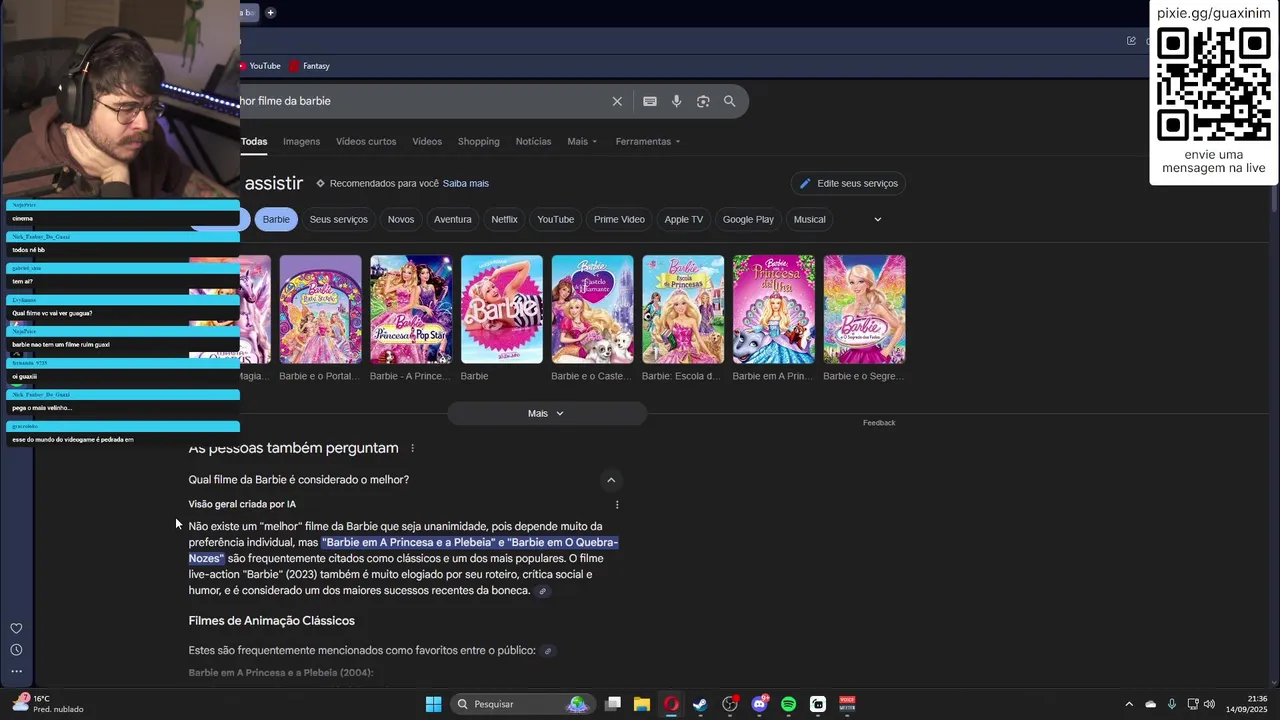
Task: Expand more movies with the Mais button
Action: coord(547,414)
